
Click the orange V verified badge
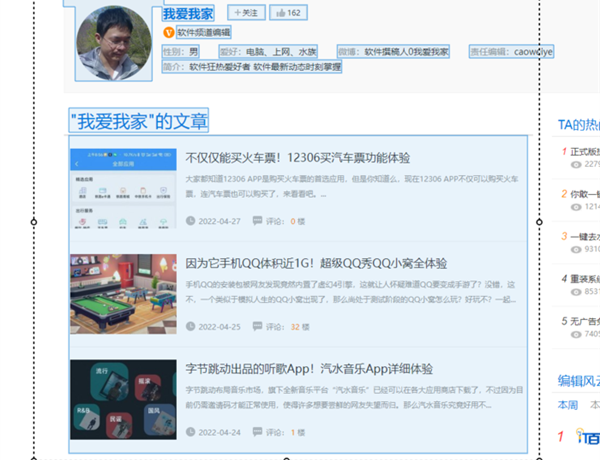[169, 33]
